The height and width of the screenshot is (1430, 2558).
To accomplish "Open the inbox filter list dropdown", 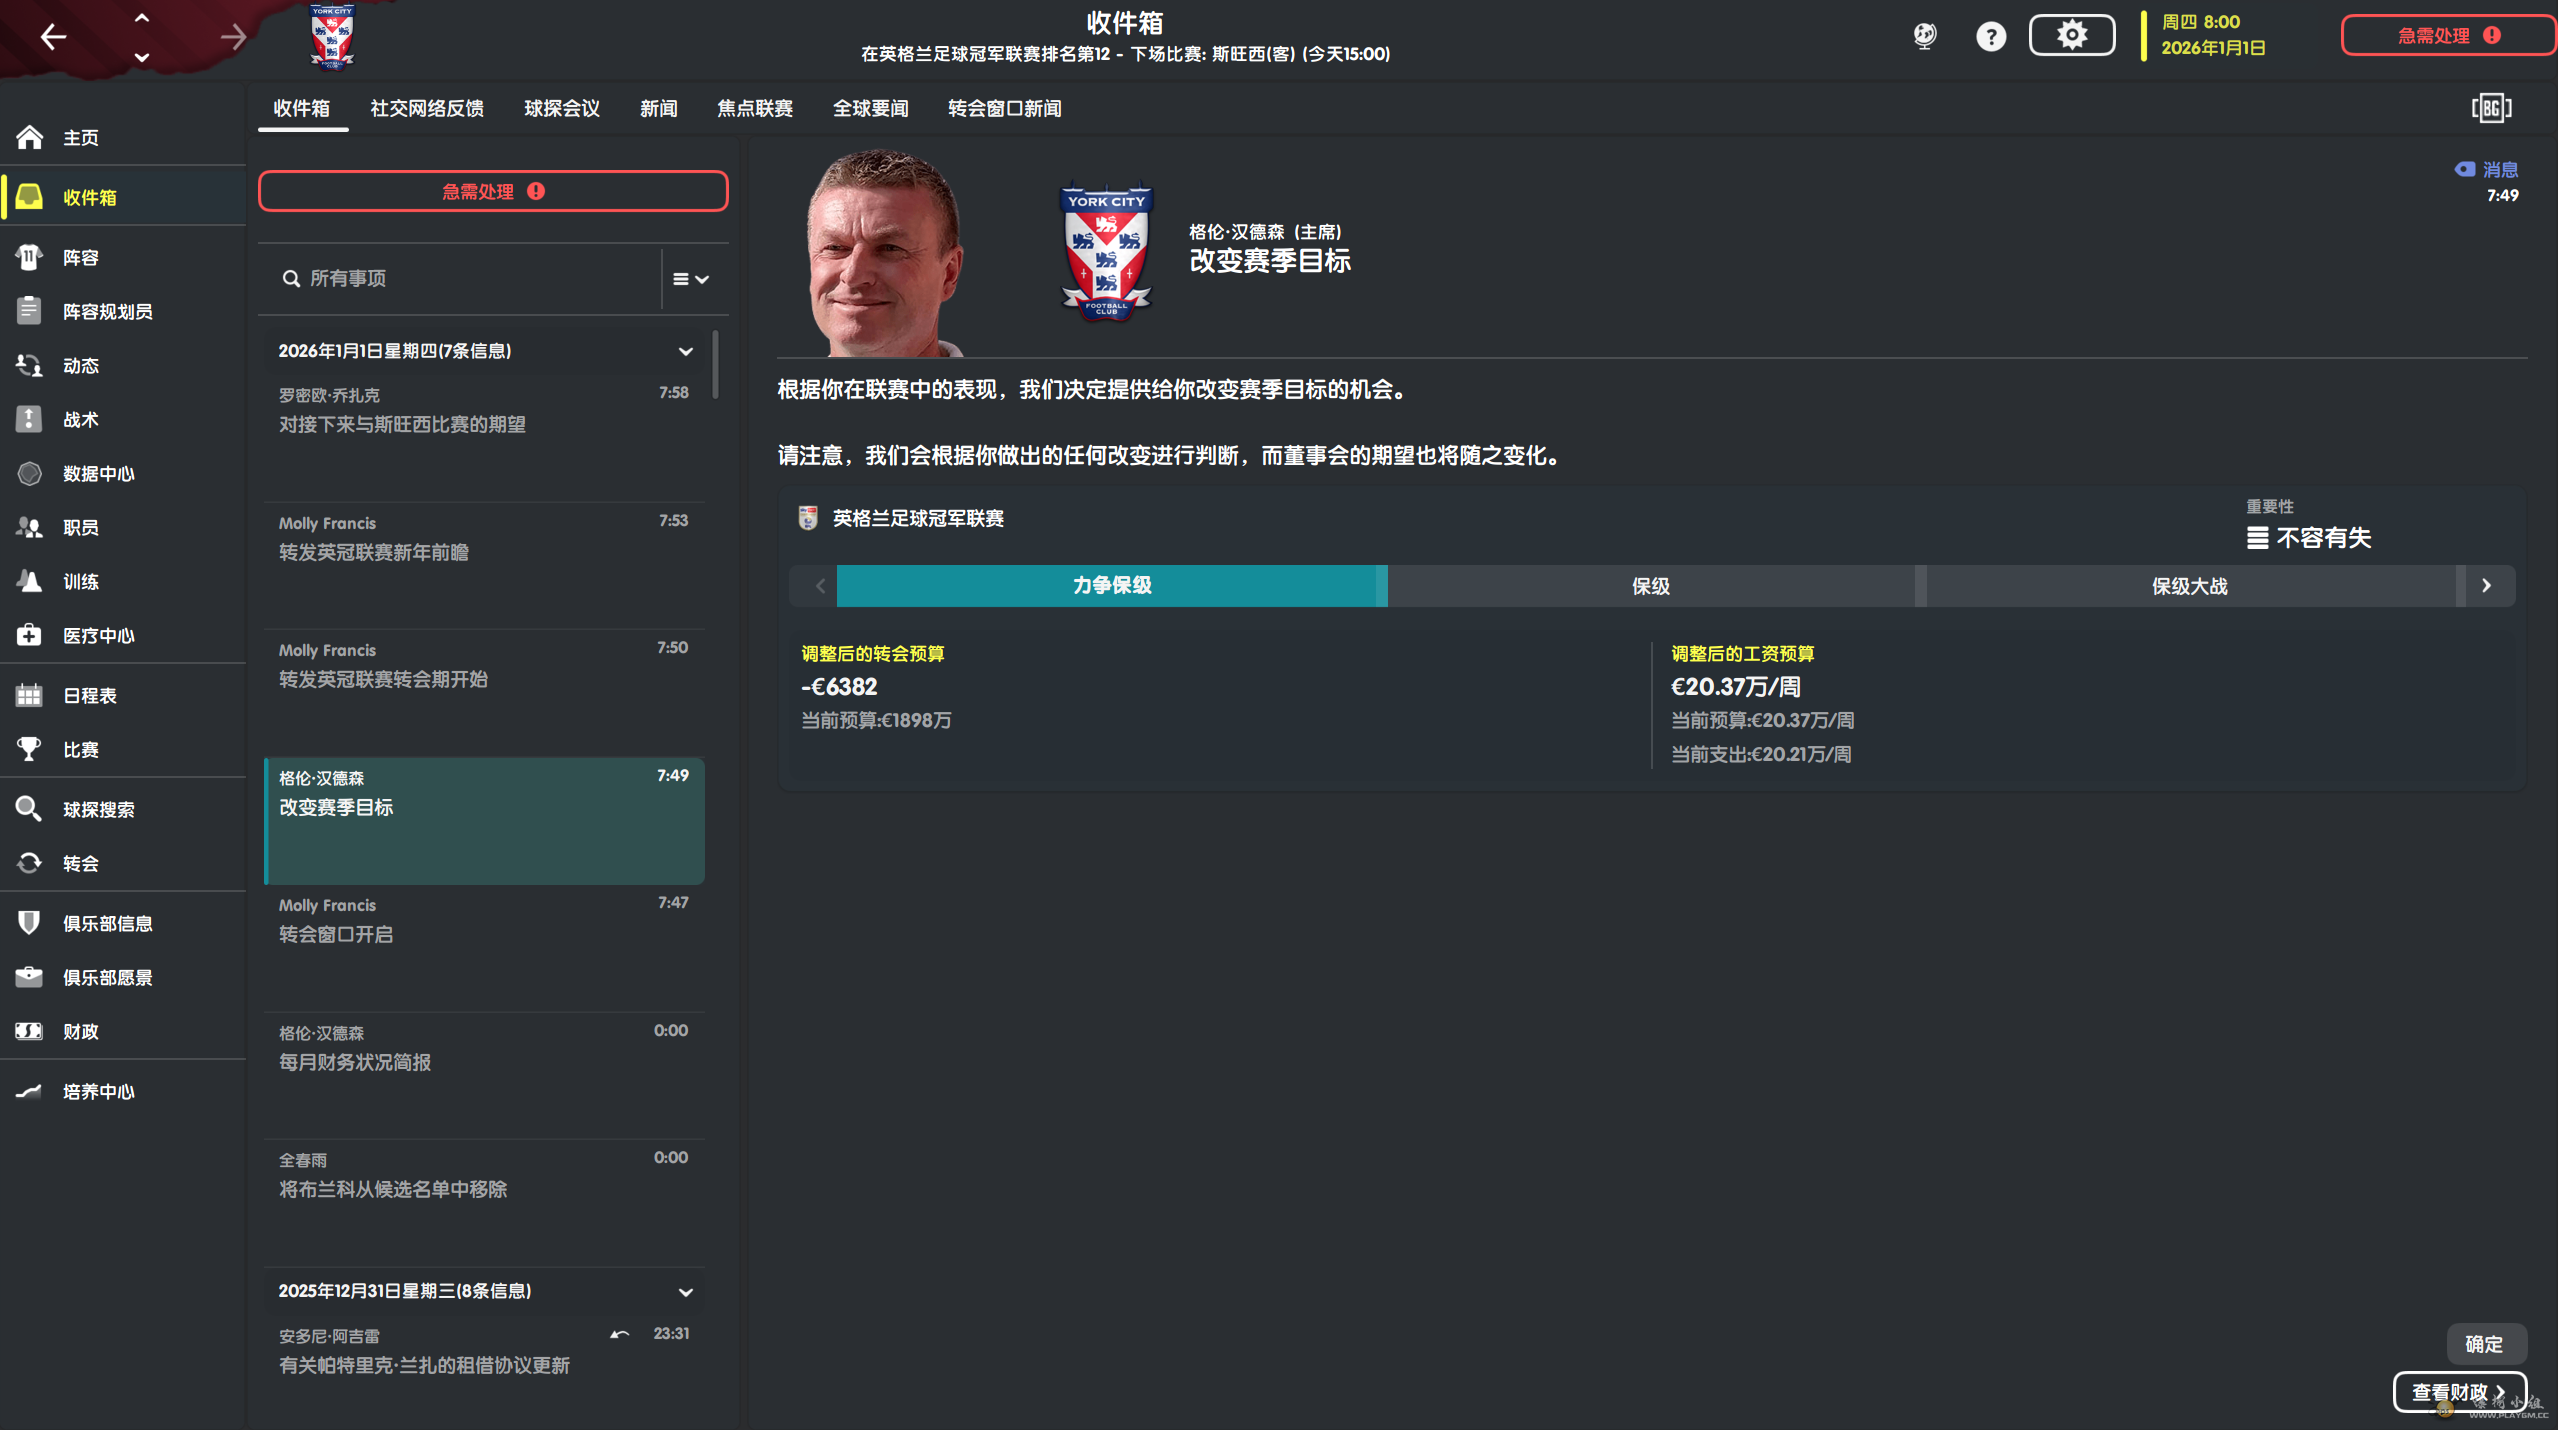I will pyautogui.click(x=691, y=279).
